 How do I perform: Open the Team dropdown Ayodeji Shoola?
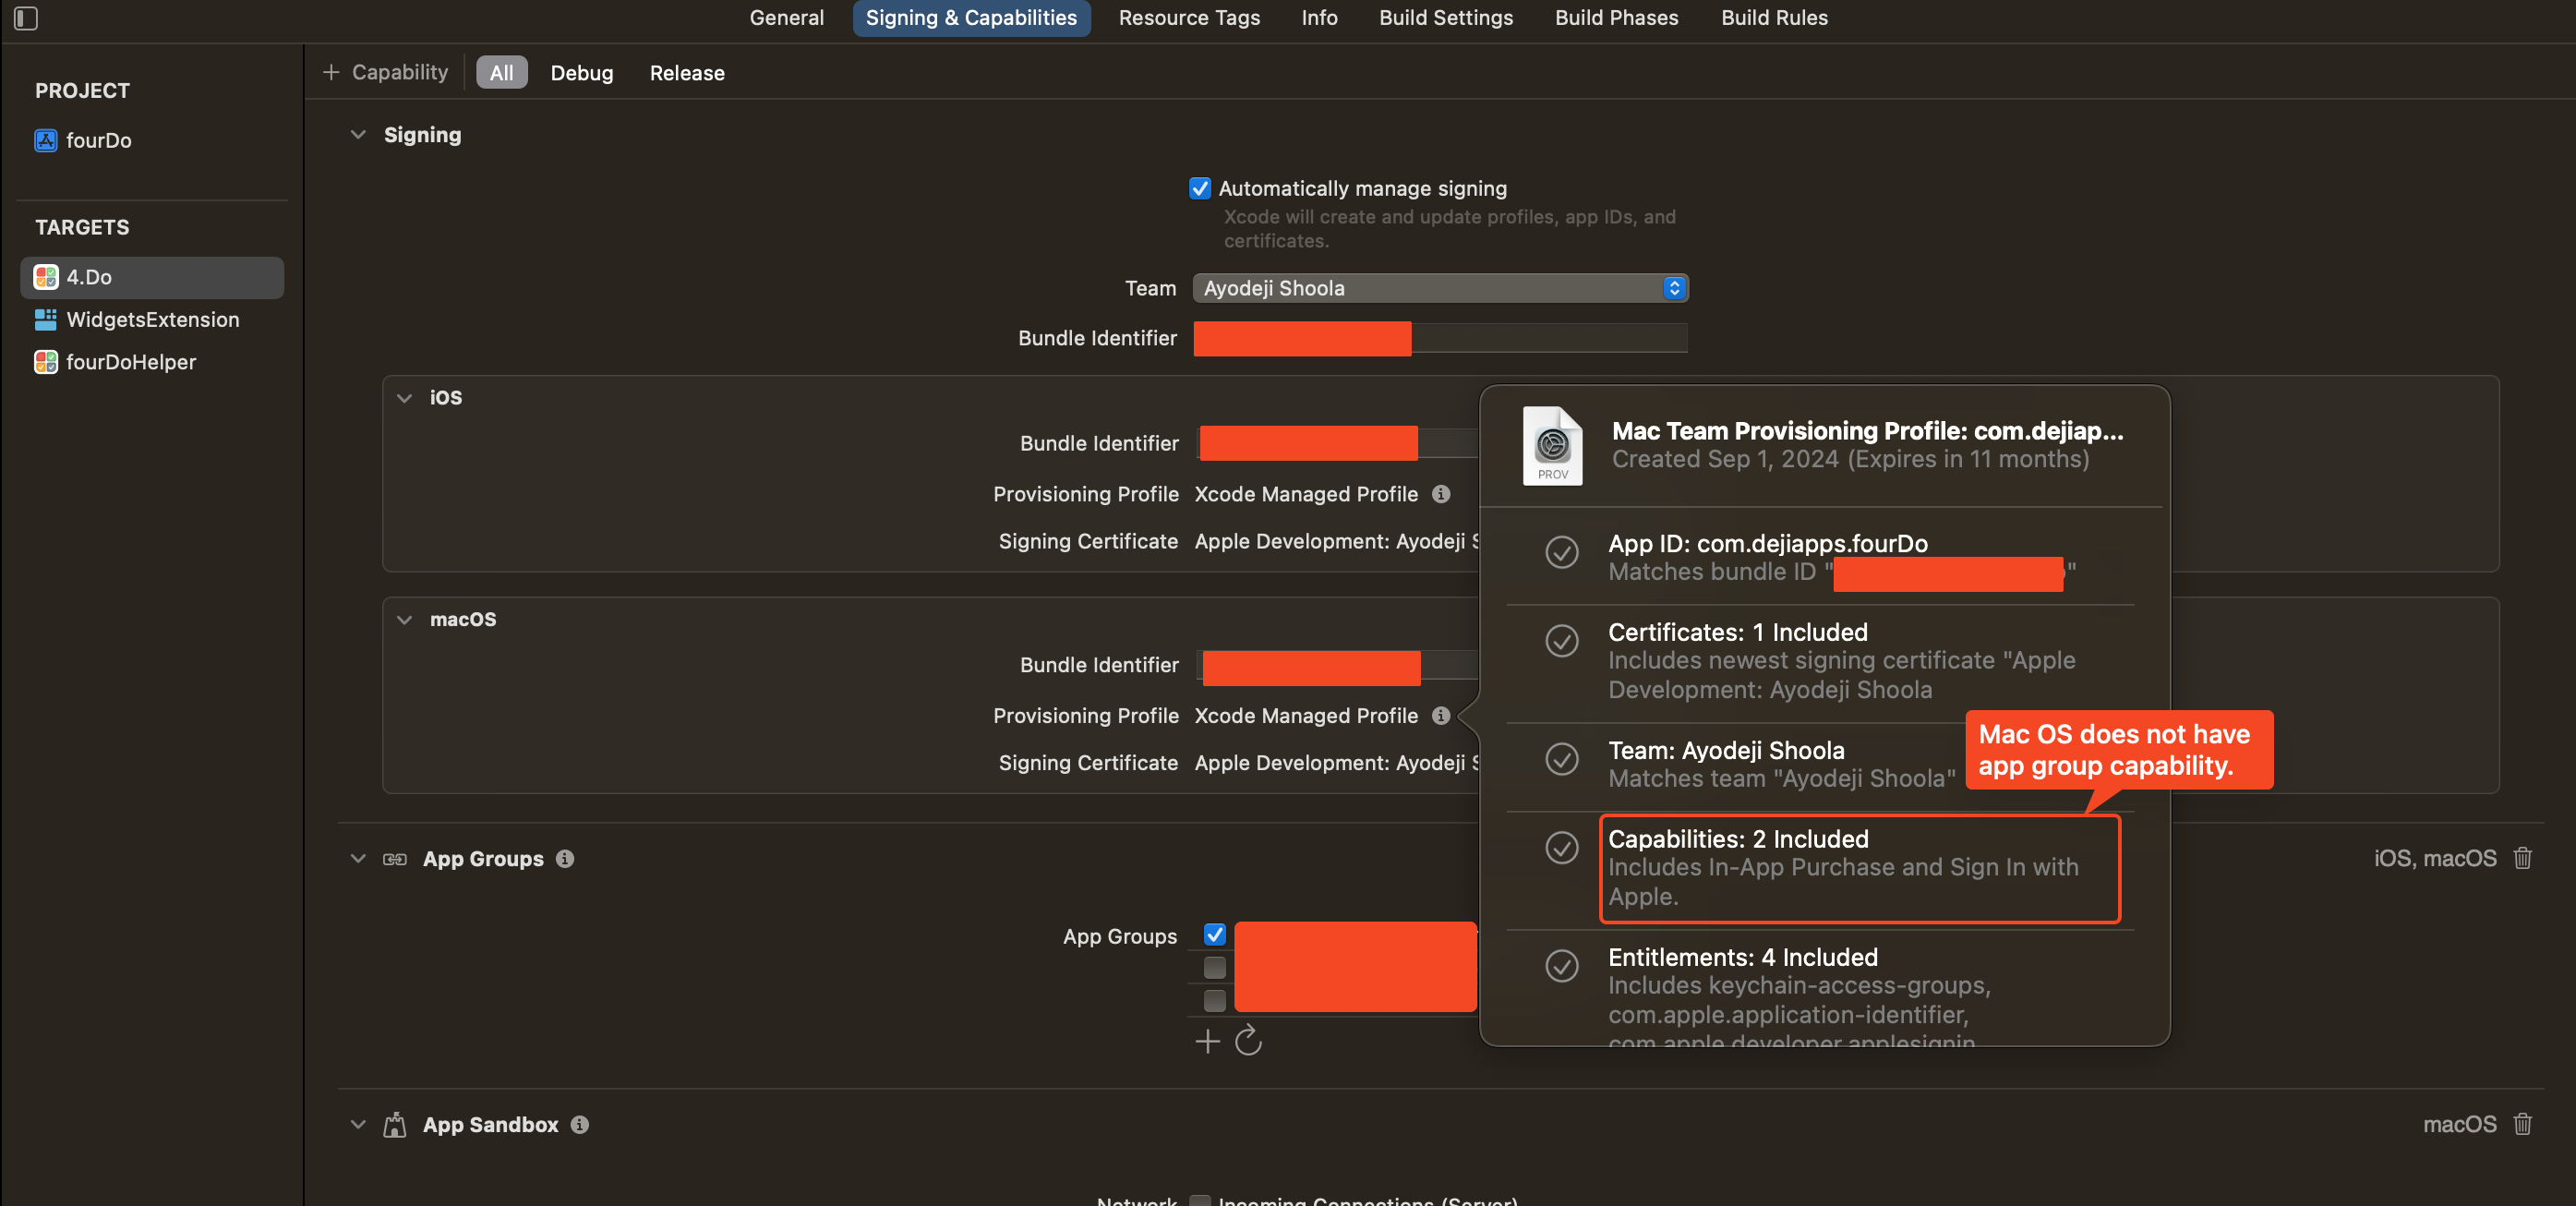[1440, 288]
